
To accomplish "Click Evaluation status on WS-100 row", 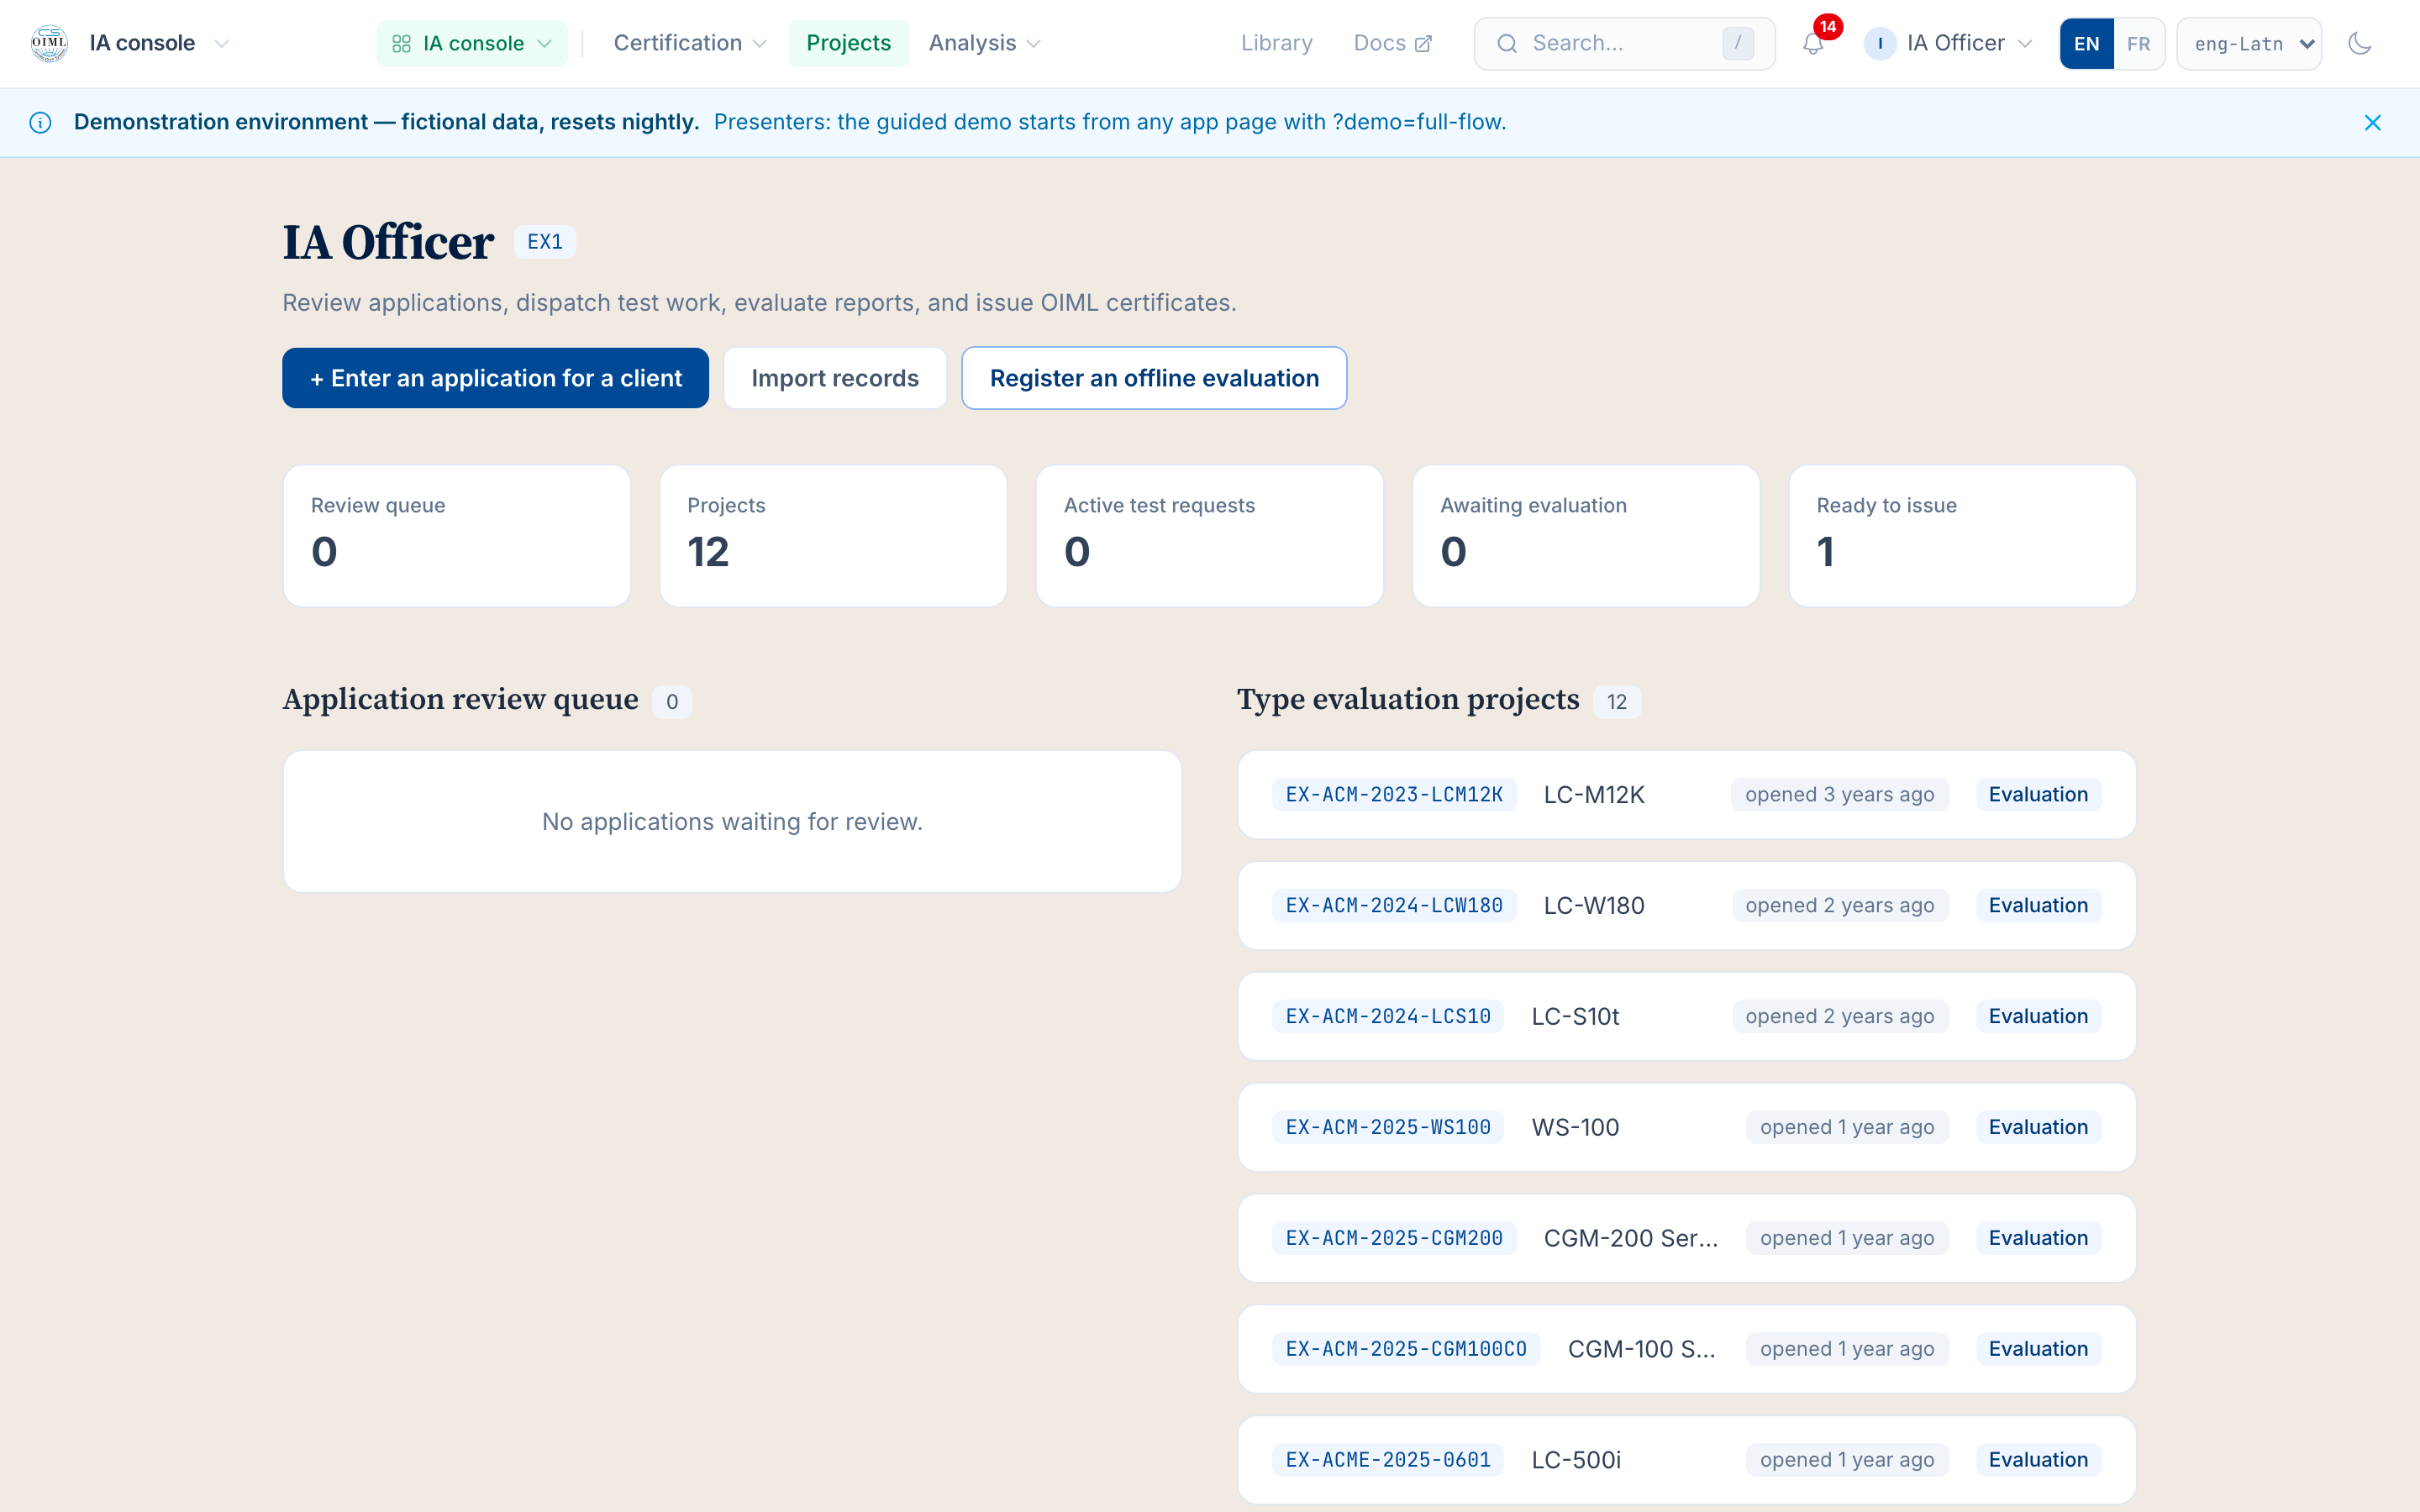I will [x=2038, y=1128].
